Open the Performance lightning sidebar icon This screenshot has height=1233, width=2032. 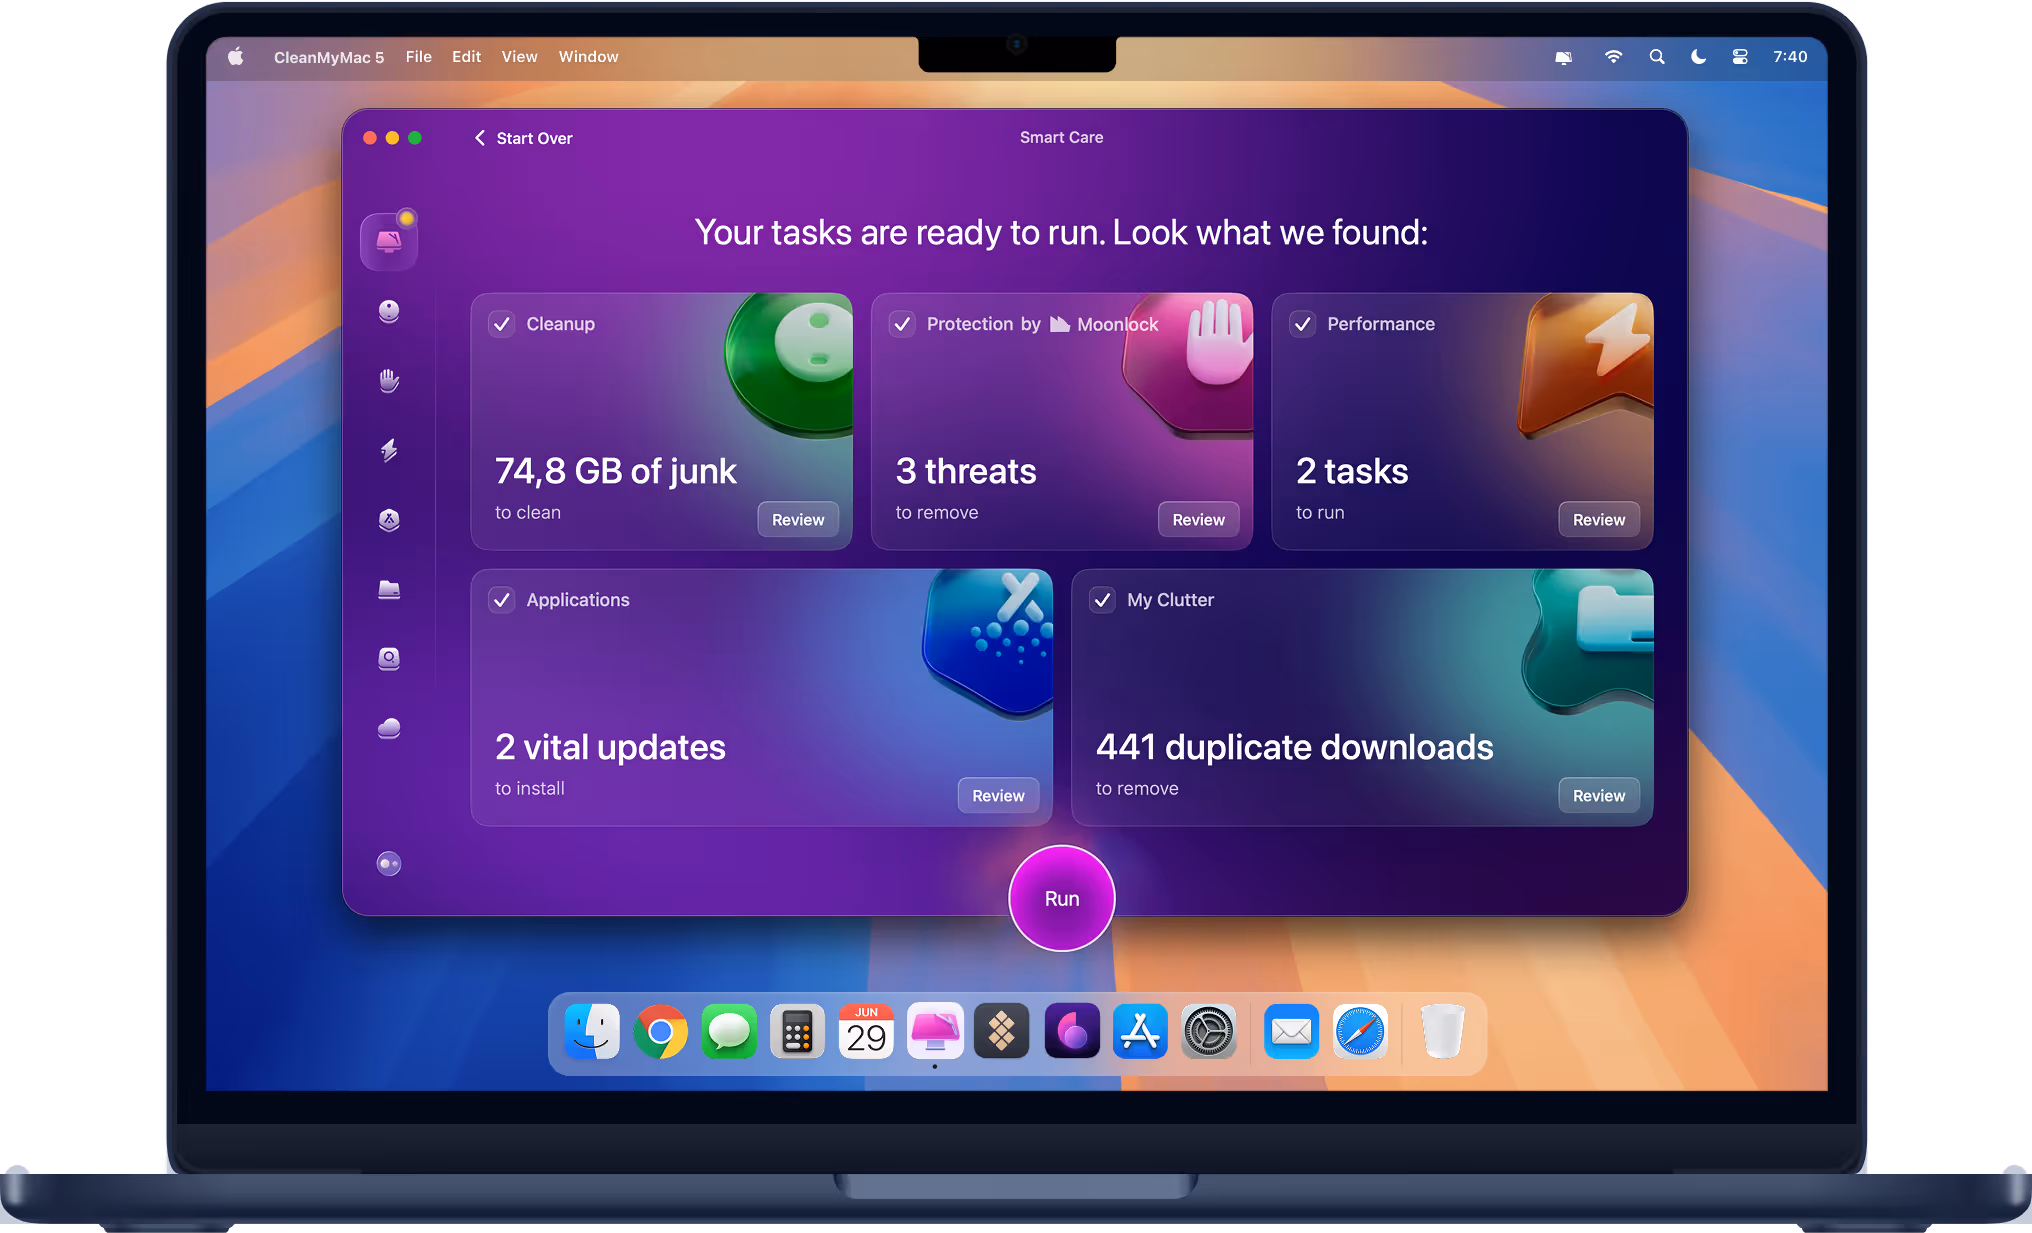point(389,450)
